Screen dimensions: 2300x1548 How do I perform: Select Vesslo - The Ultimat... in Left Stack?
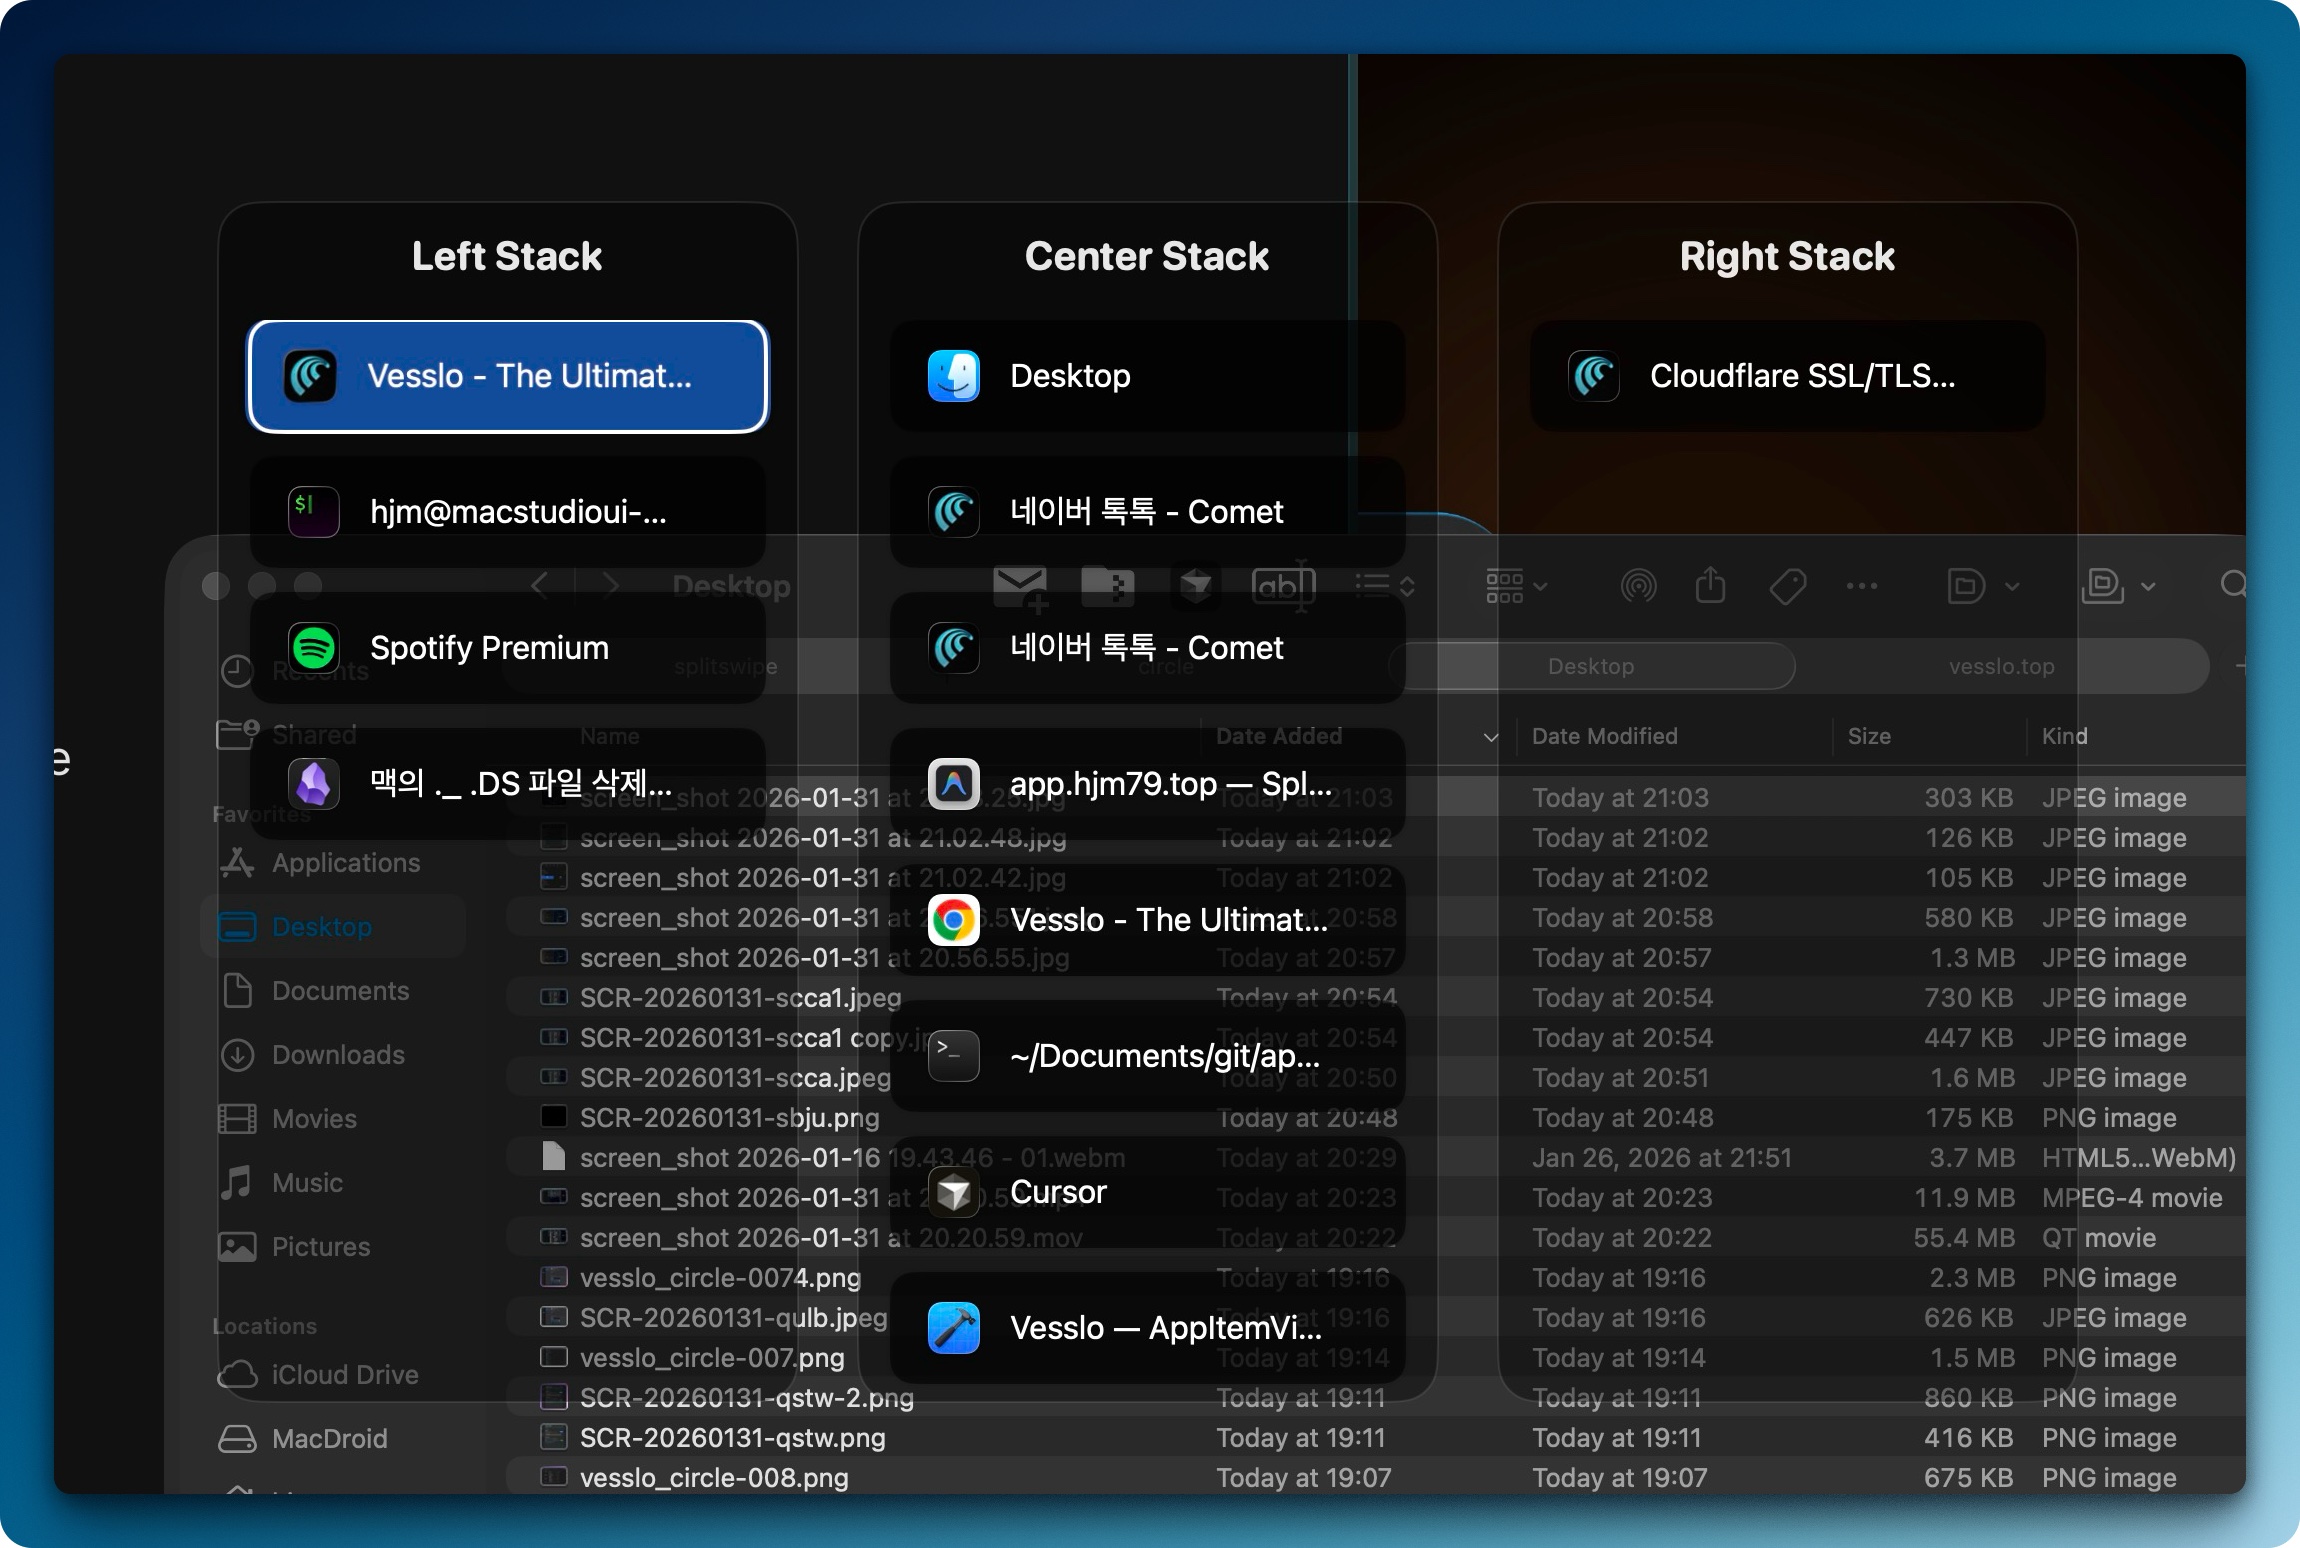click(x=508, y=376)
